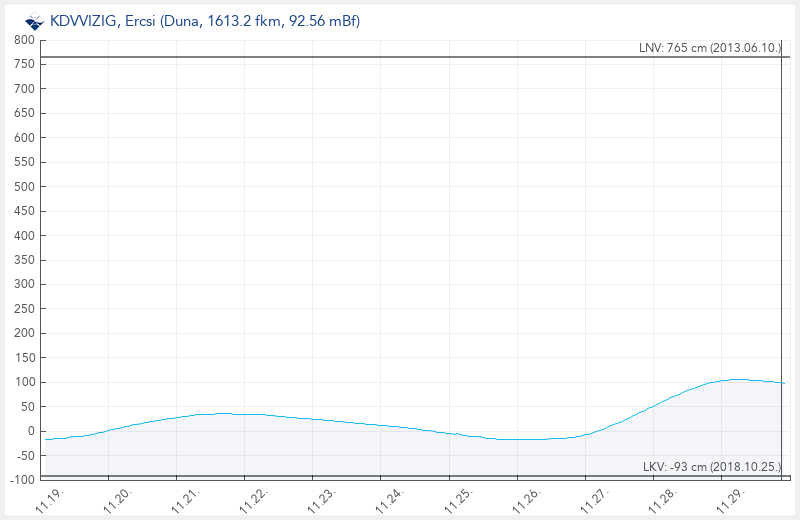Click the LKV: -93 cm label
Screen dimensions: 800x520
711,467
